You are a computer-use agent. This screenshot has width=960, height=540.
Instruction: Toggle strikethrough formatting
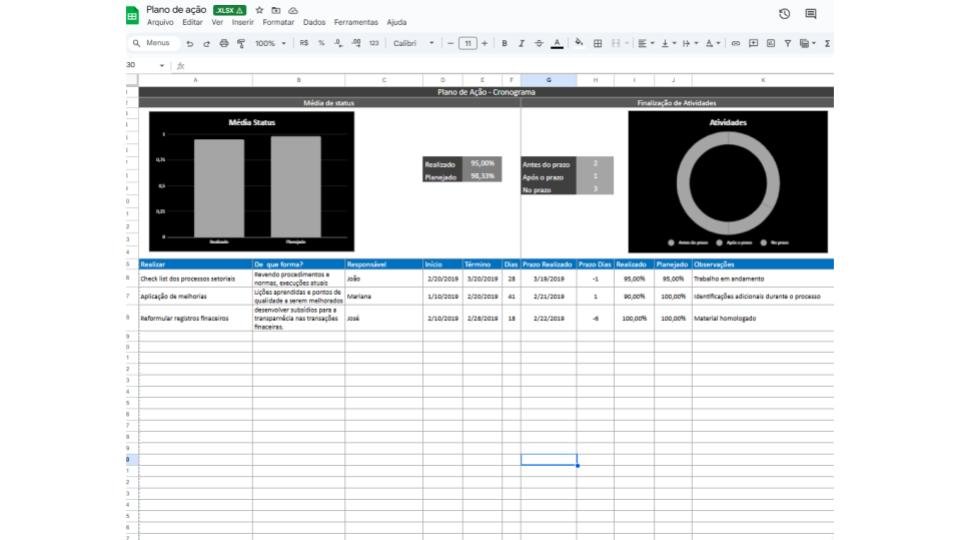[x=539, y=44]
